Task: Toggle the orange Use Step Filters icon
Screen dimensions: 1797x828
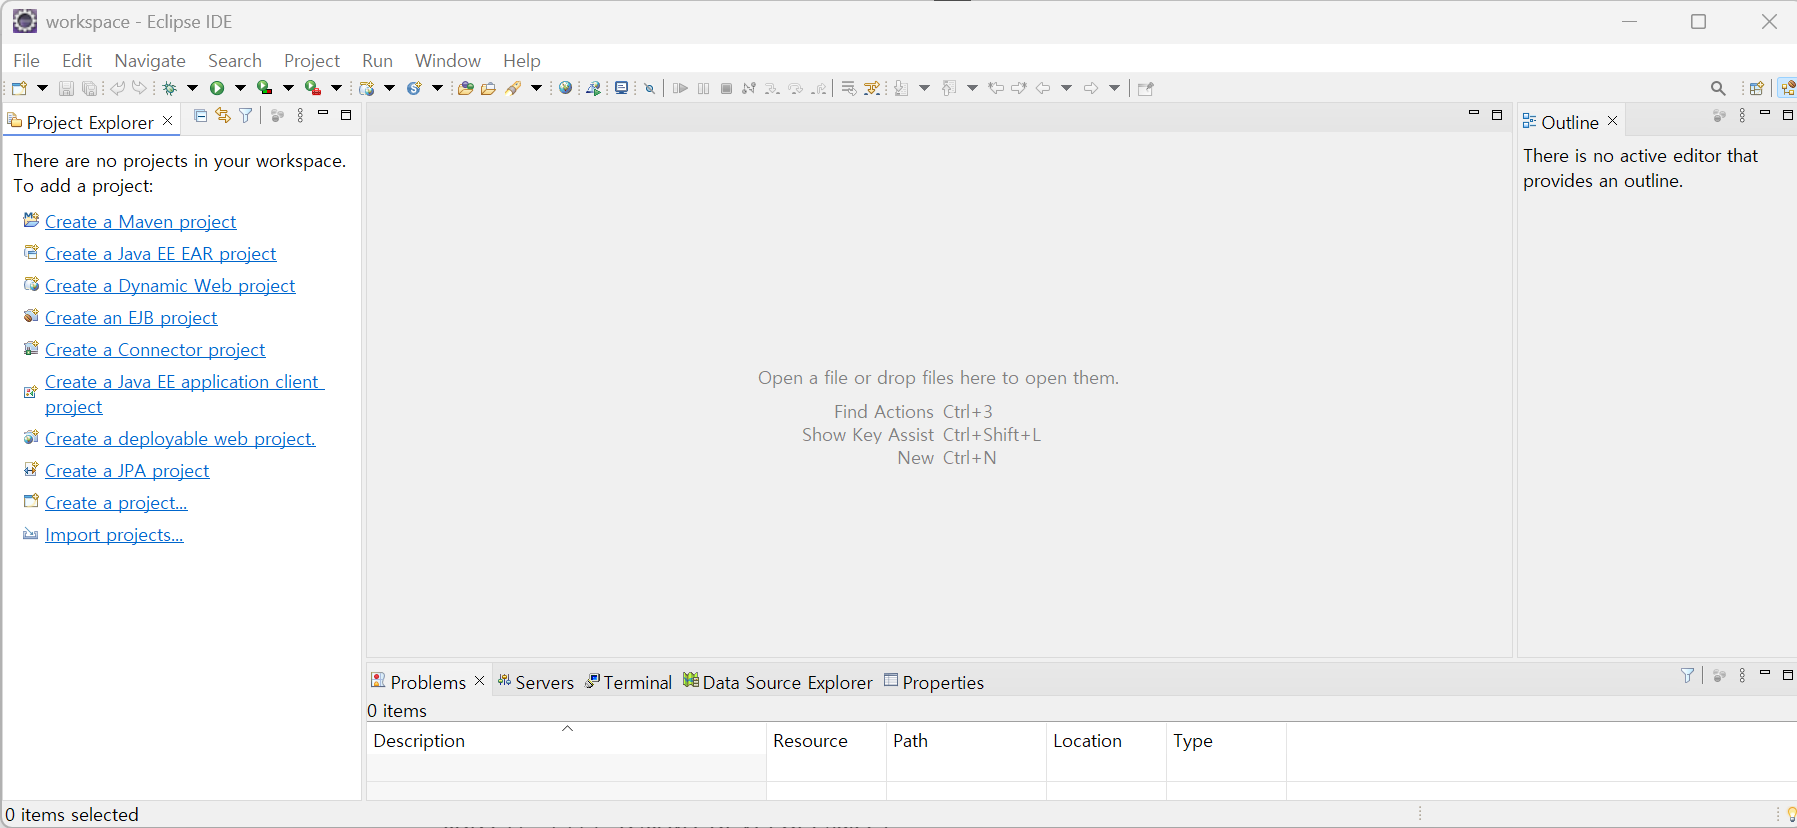Action: click(872, 88)
